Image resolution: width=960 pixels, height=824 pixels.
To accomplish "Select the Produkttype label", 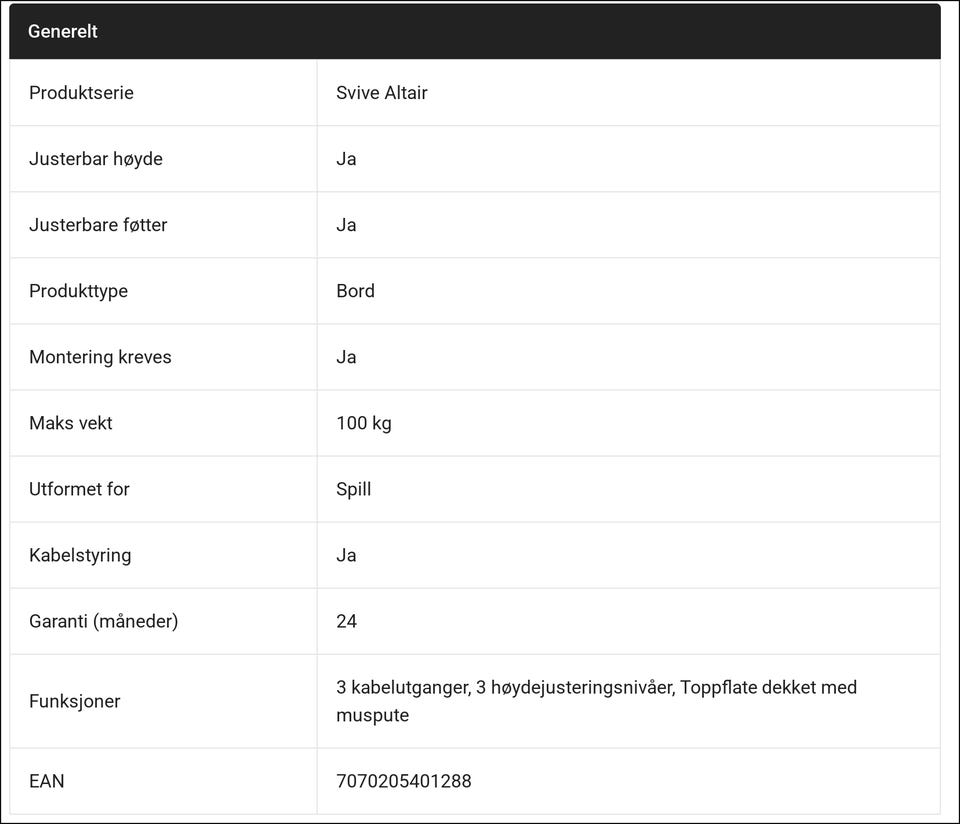I will coord(78,291).
